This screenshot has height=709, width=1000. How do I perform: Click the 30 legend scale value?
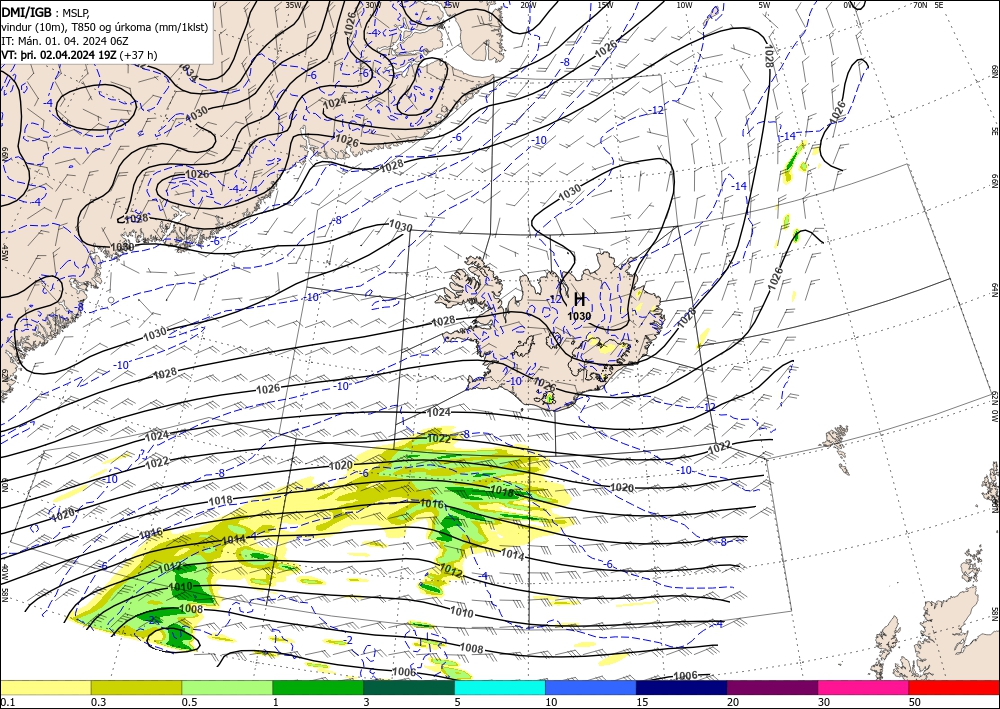pyautogui.click(x=824, y=702)
